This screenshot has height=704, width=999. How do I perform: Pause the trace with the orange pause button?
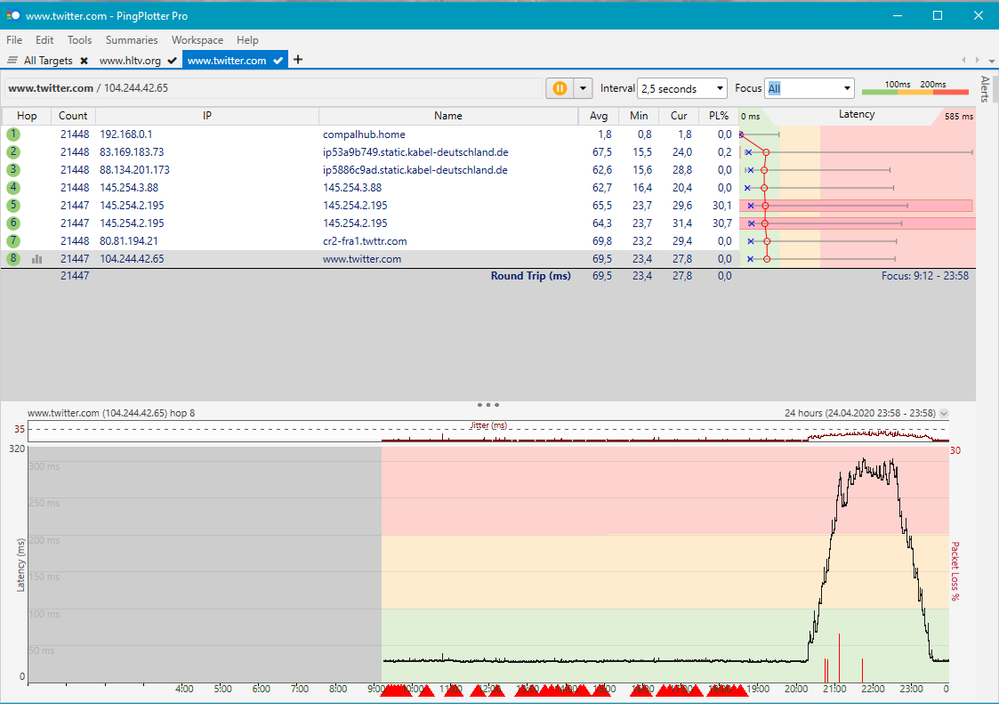pos(560,88)
